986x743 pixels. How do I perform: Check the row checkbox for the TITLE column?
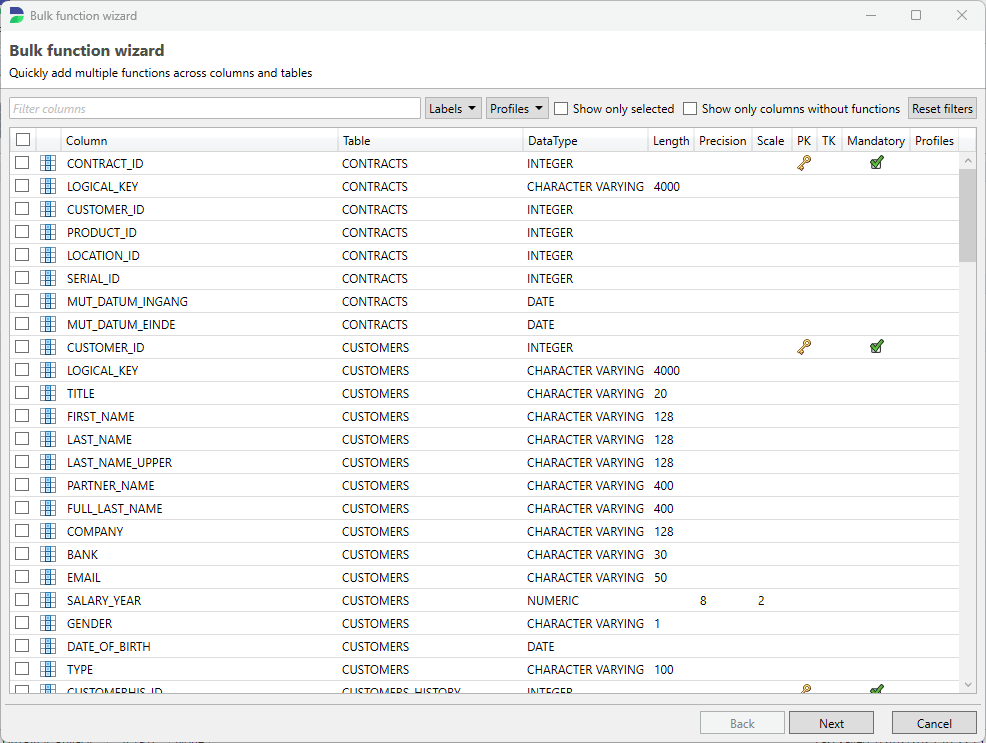pyautogui.click(x=22, y=393)
